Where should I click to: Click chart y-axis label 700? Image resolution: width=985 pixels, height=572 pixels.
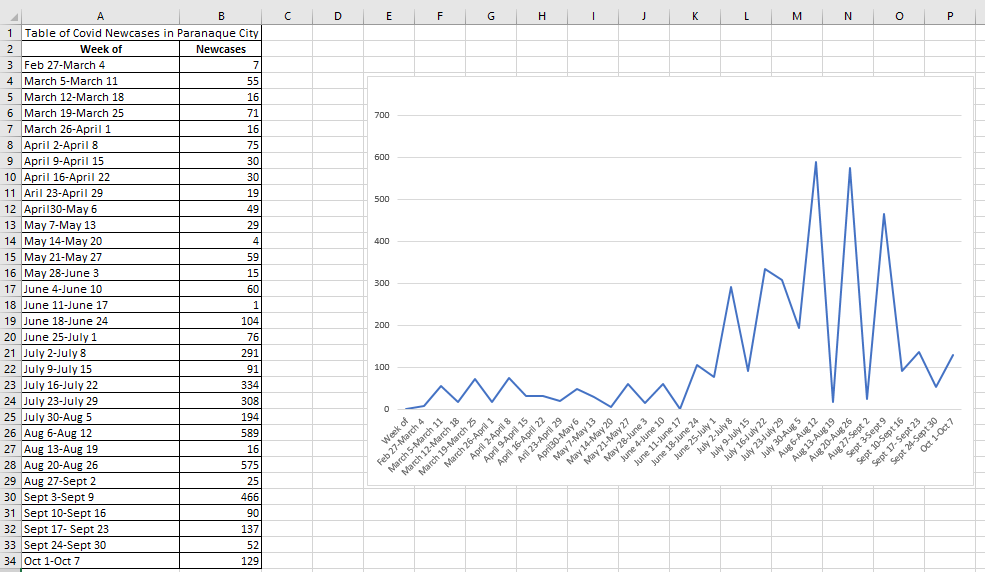click(382, 115)
